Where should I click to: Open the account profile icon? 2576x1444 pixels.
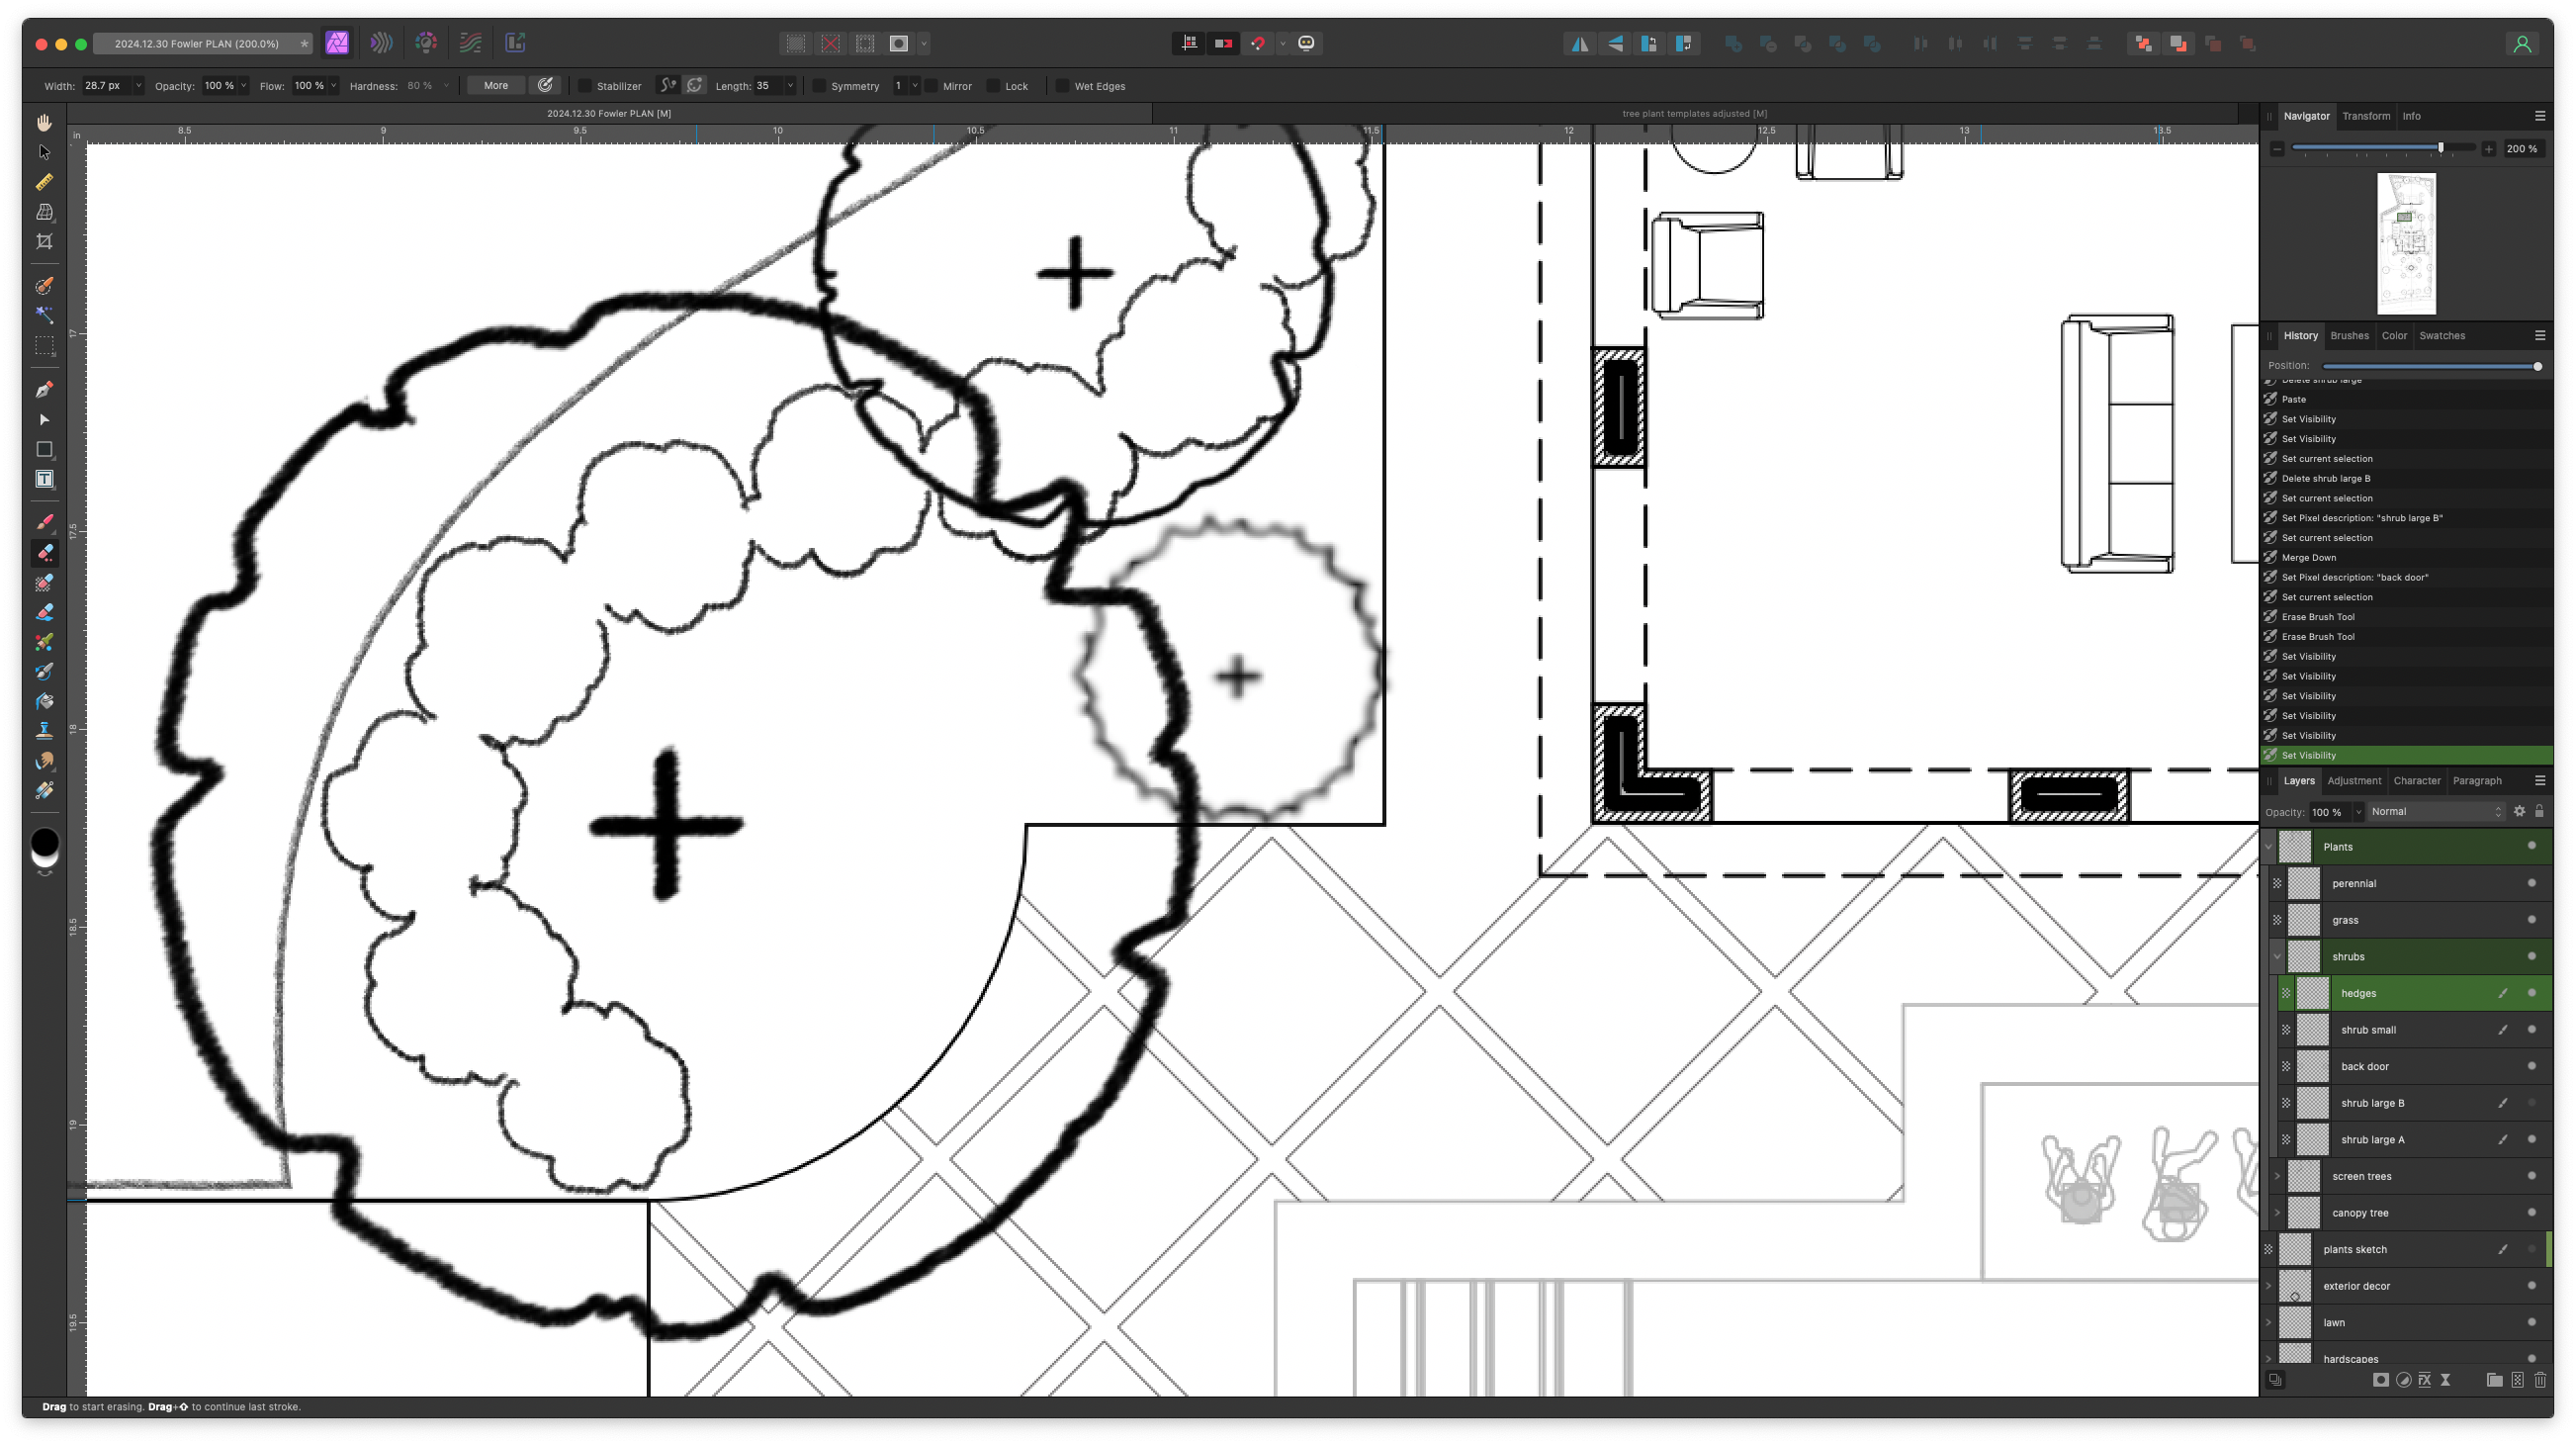2522,44
